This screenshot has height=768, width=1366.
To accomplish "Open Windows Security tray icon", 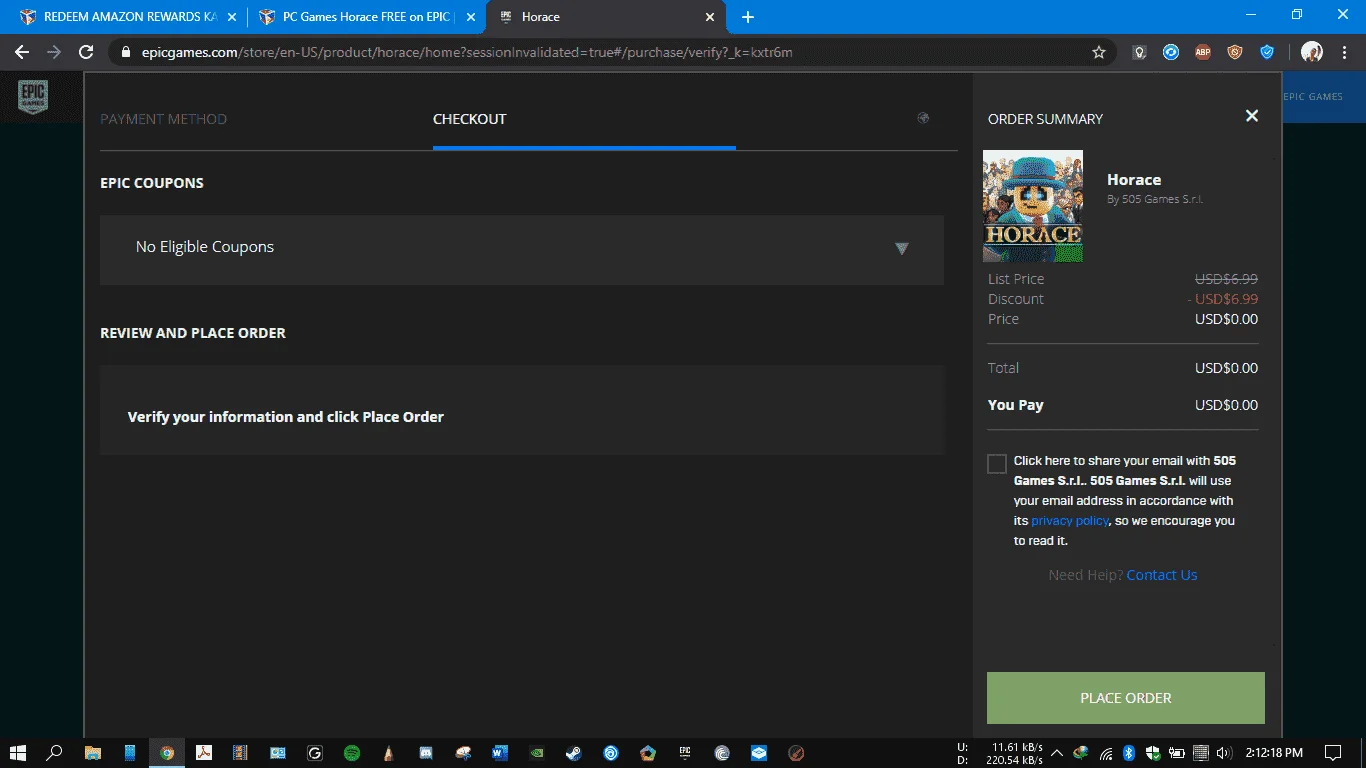I will [x=1152, y=753].
